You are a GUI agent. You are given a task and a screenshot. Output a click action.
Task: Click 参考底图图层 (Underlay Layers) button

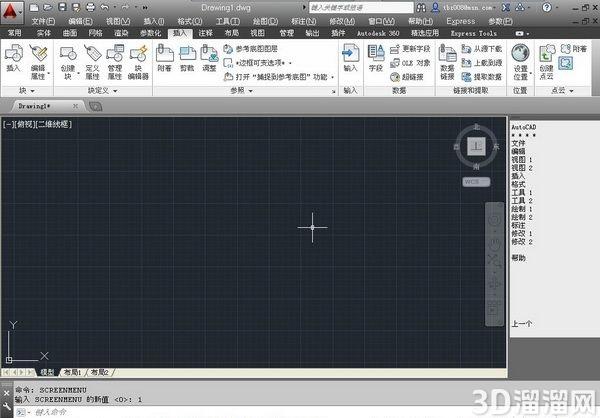(251, 49)
